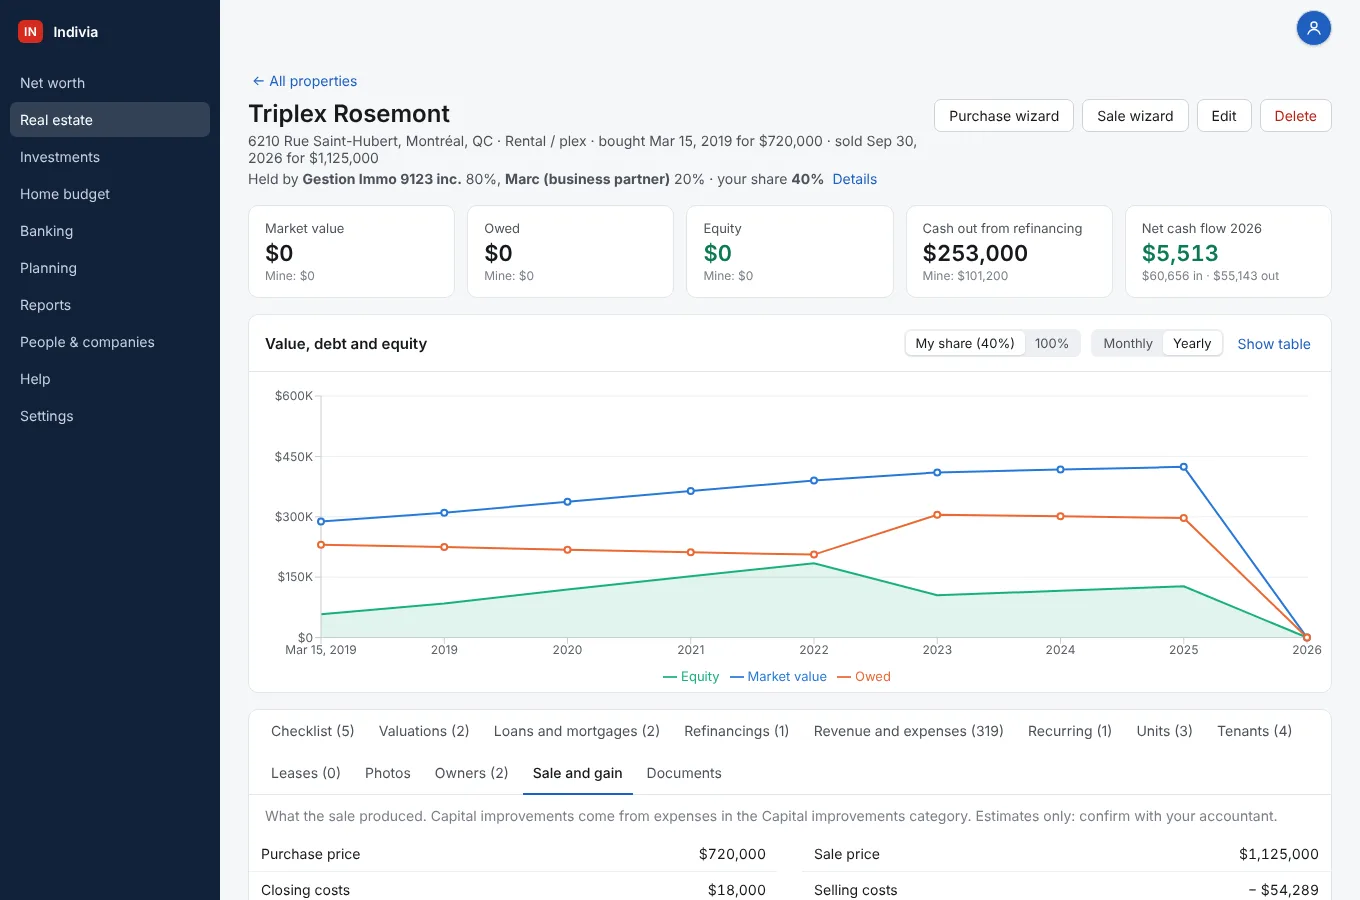Switch chart to My share (40%)

[x=965, y=344]
